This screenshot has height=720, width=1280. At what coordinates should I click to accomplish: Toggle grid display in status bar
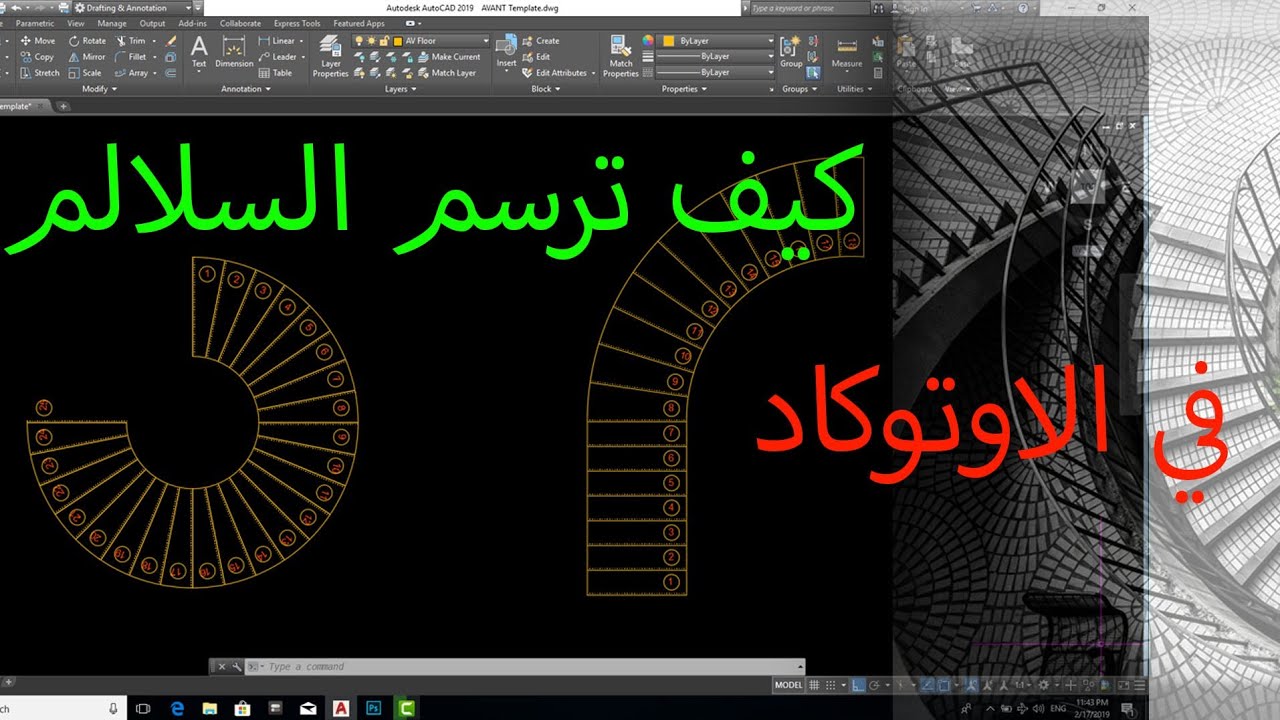coord(815,685)
